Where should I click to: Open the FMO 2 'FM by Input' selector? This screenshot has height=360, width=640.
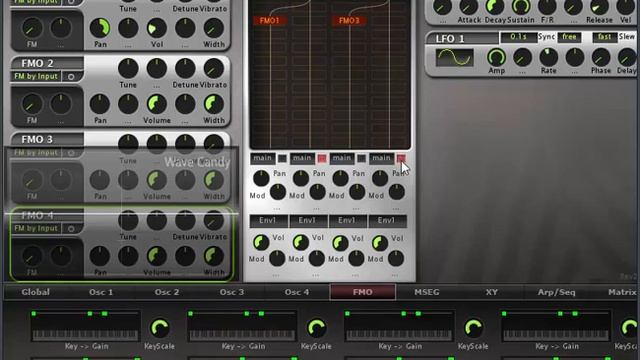pos(36,76)
